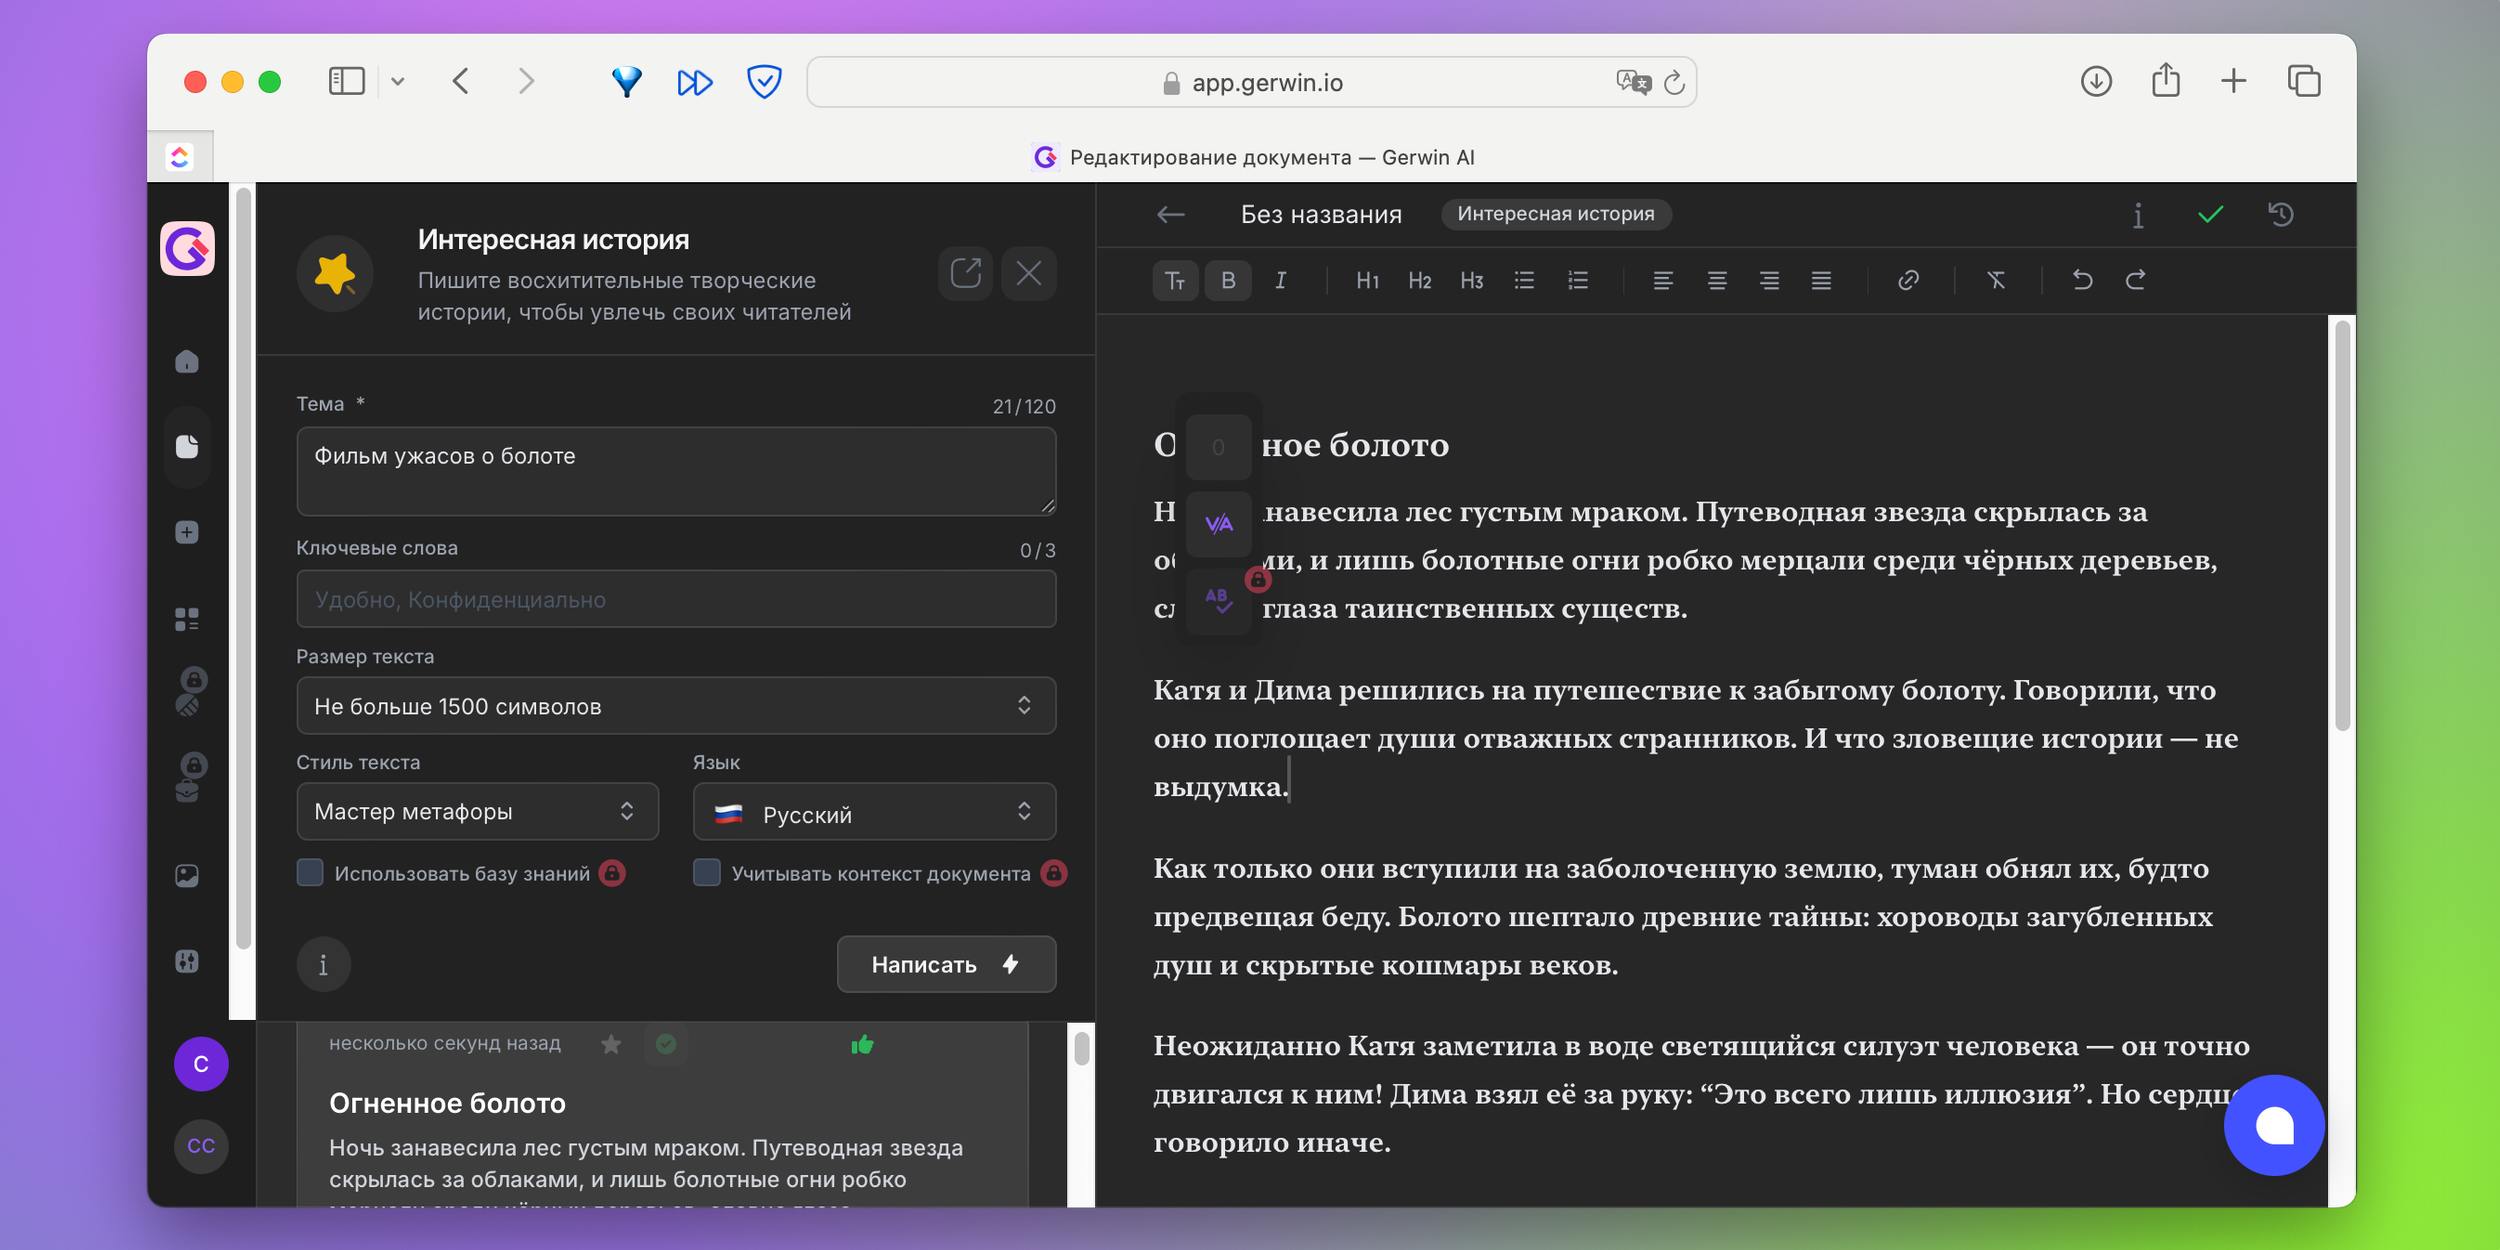The image size is (2500, 1250).
Task: Select the pinned ClickUp tab
Action: tap(180, 157)
